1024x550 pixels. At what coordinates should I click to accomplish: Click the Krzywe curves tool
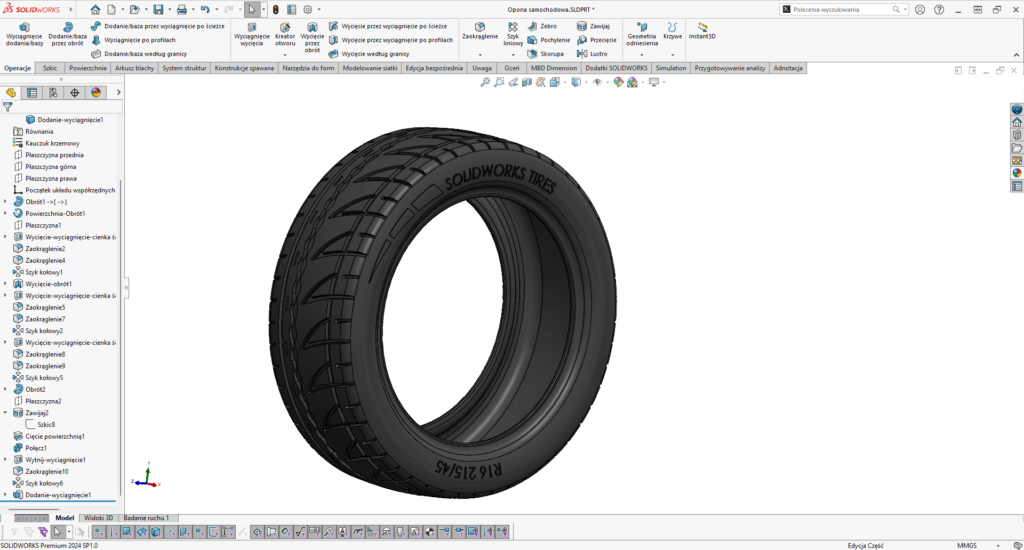pos(672,31)
